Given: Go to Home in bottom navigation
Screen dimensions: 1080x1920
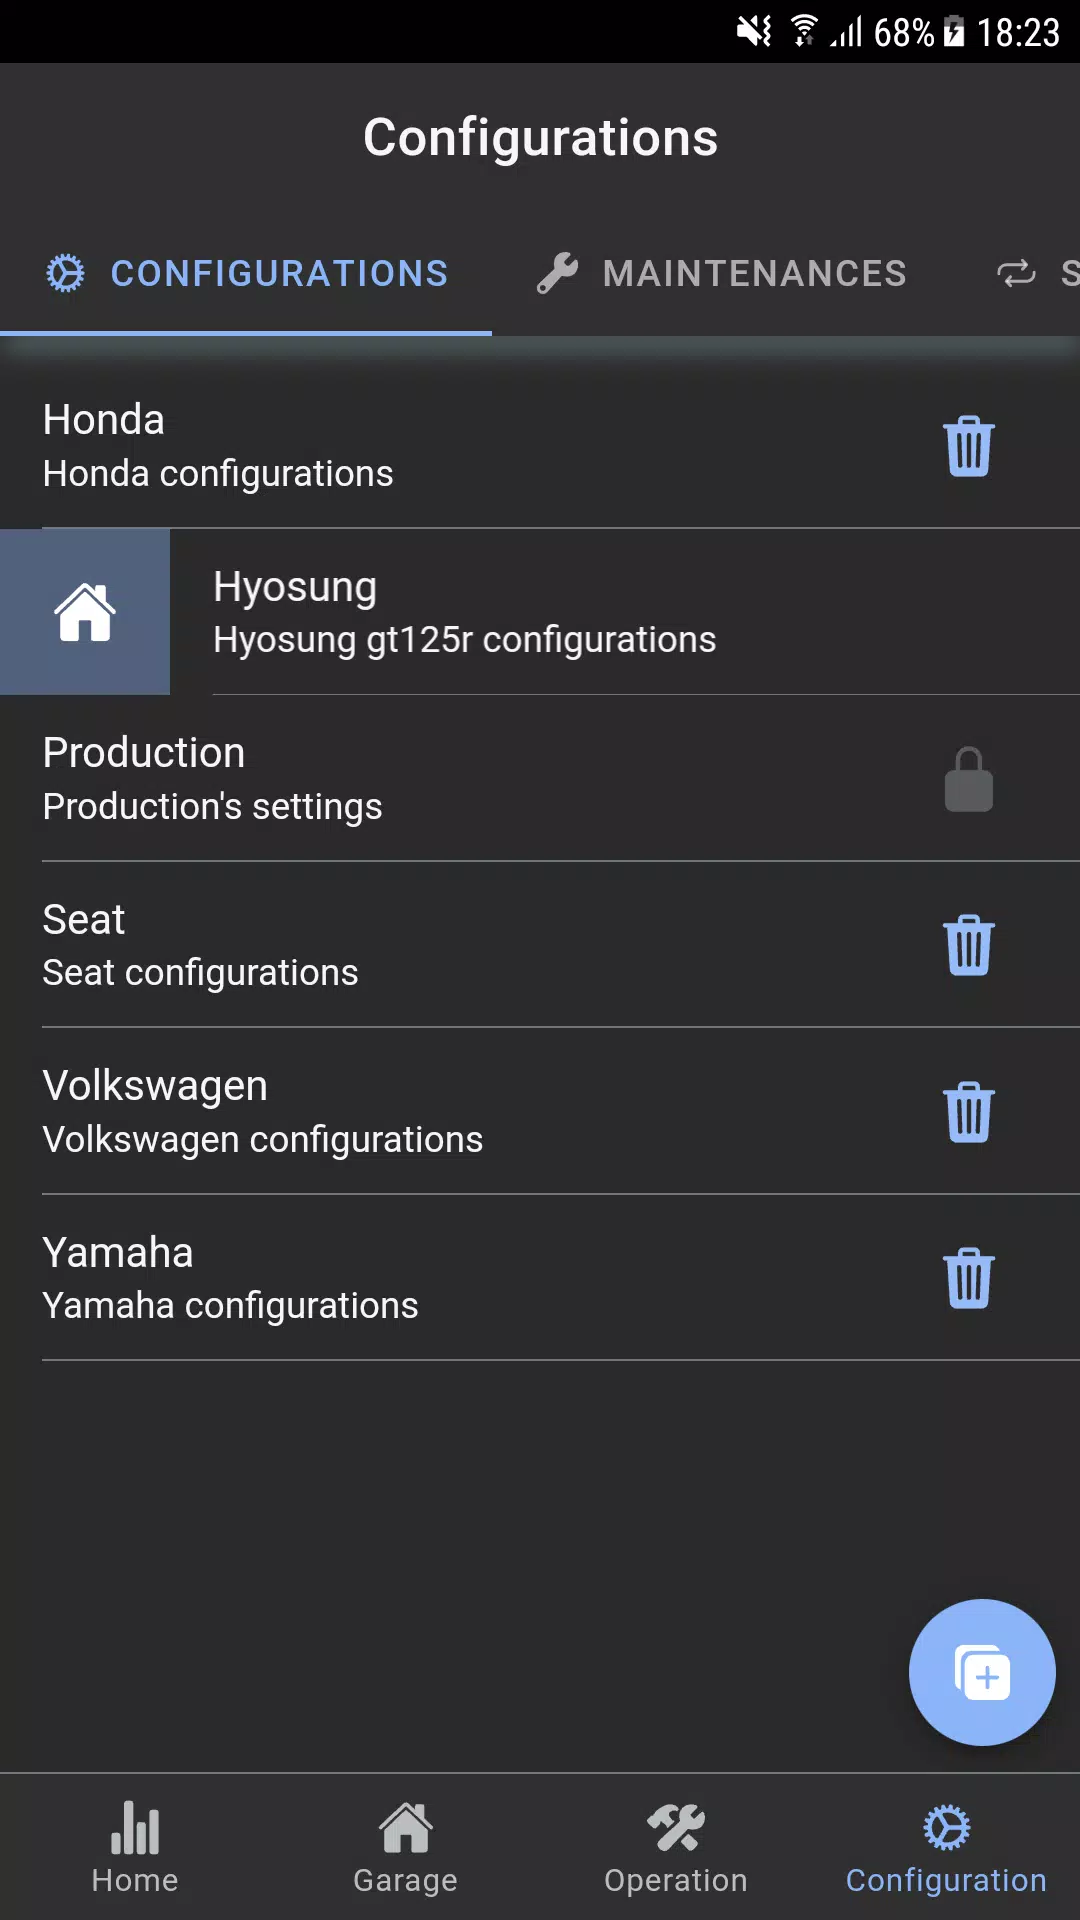Looking at the screenshot, I should (135, 1847).
